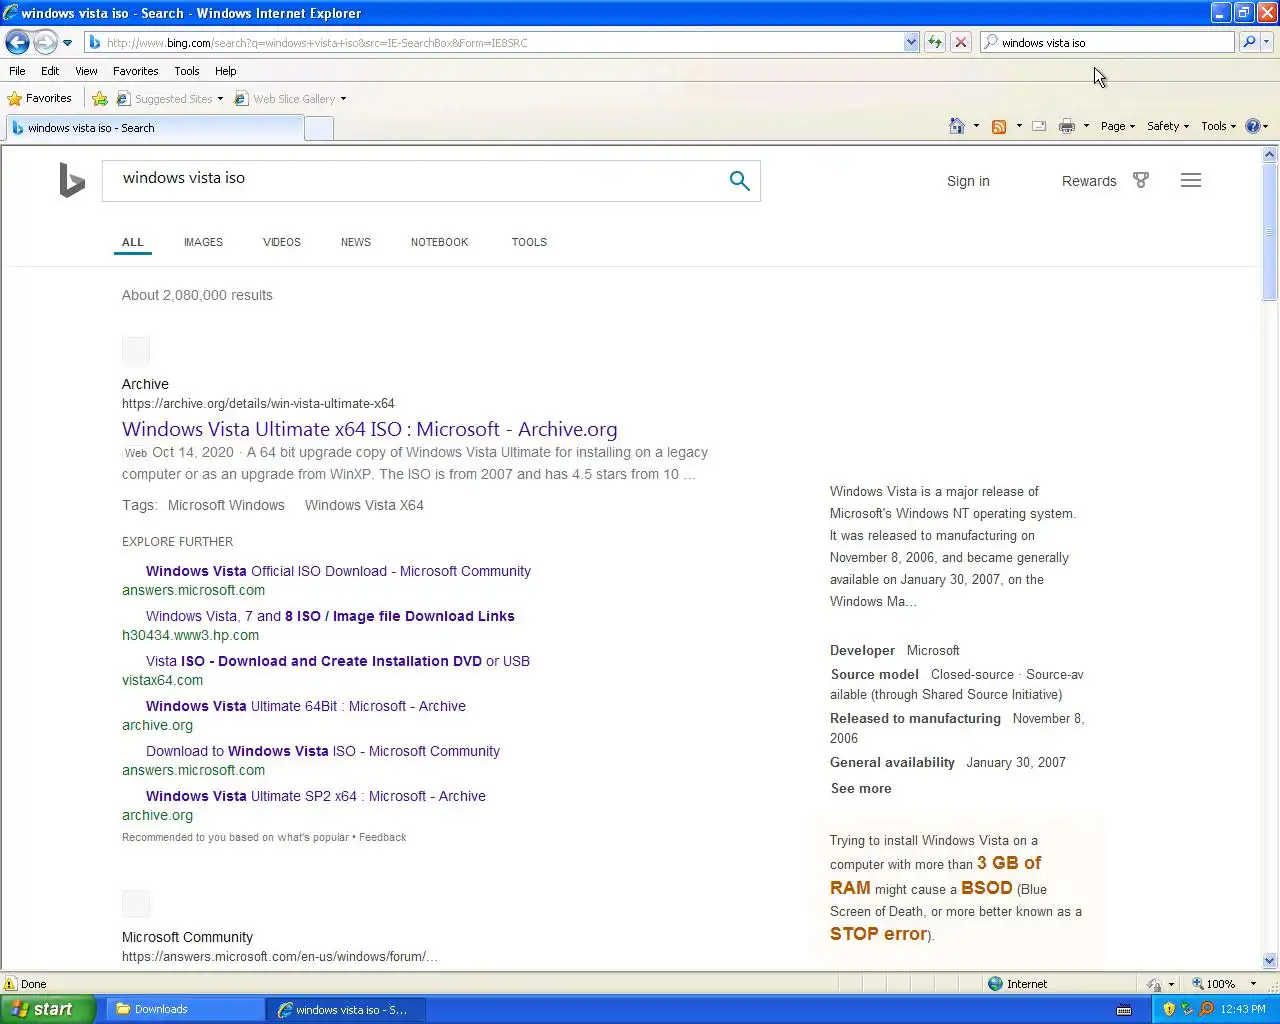Screen dimensions: 1280x1024
Task: Click the Bing logo
Action: tap(72, 180)
